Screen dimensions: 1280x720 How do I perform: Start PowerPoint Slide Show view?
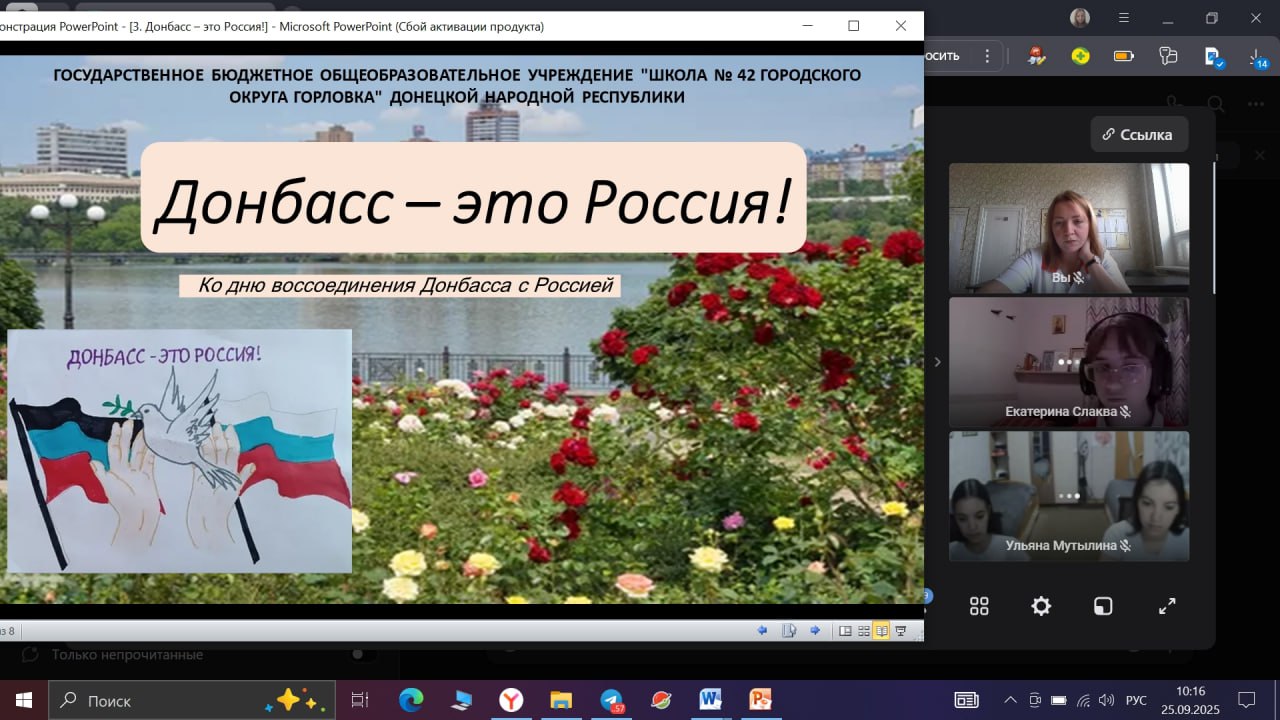(900, 631)
